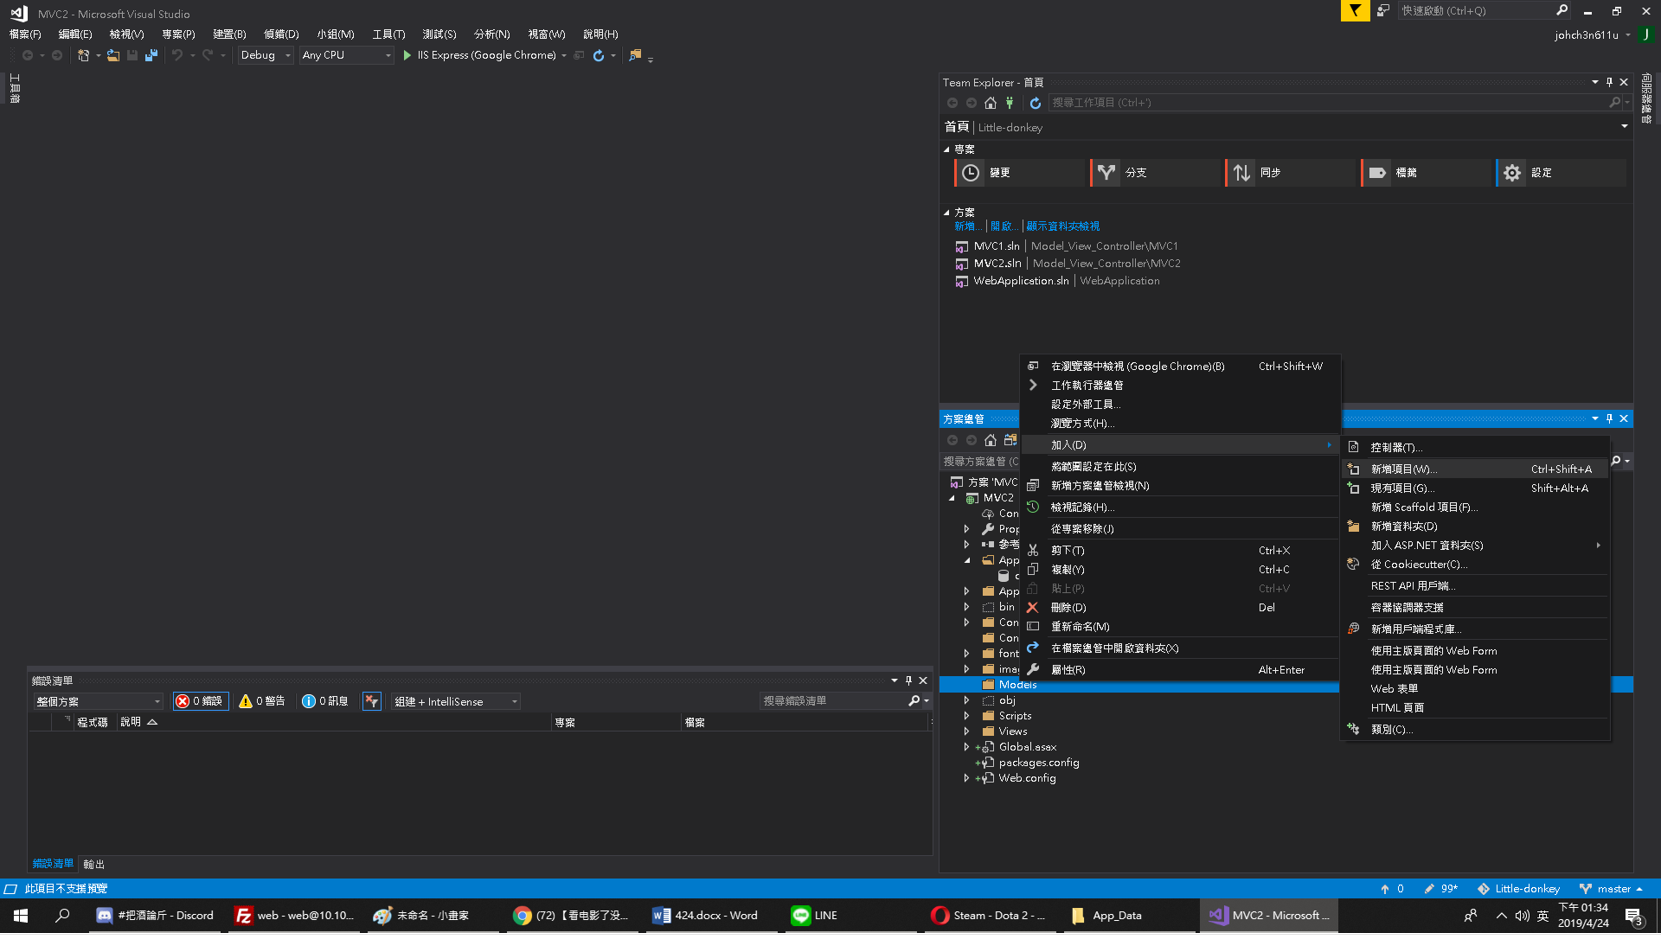This screenshot has height=935, width=1661.
Task: Open the 整個方案 scope dropdown in Error List
Action: (x=97, y=702)
